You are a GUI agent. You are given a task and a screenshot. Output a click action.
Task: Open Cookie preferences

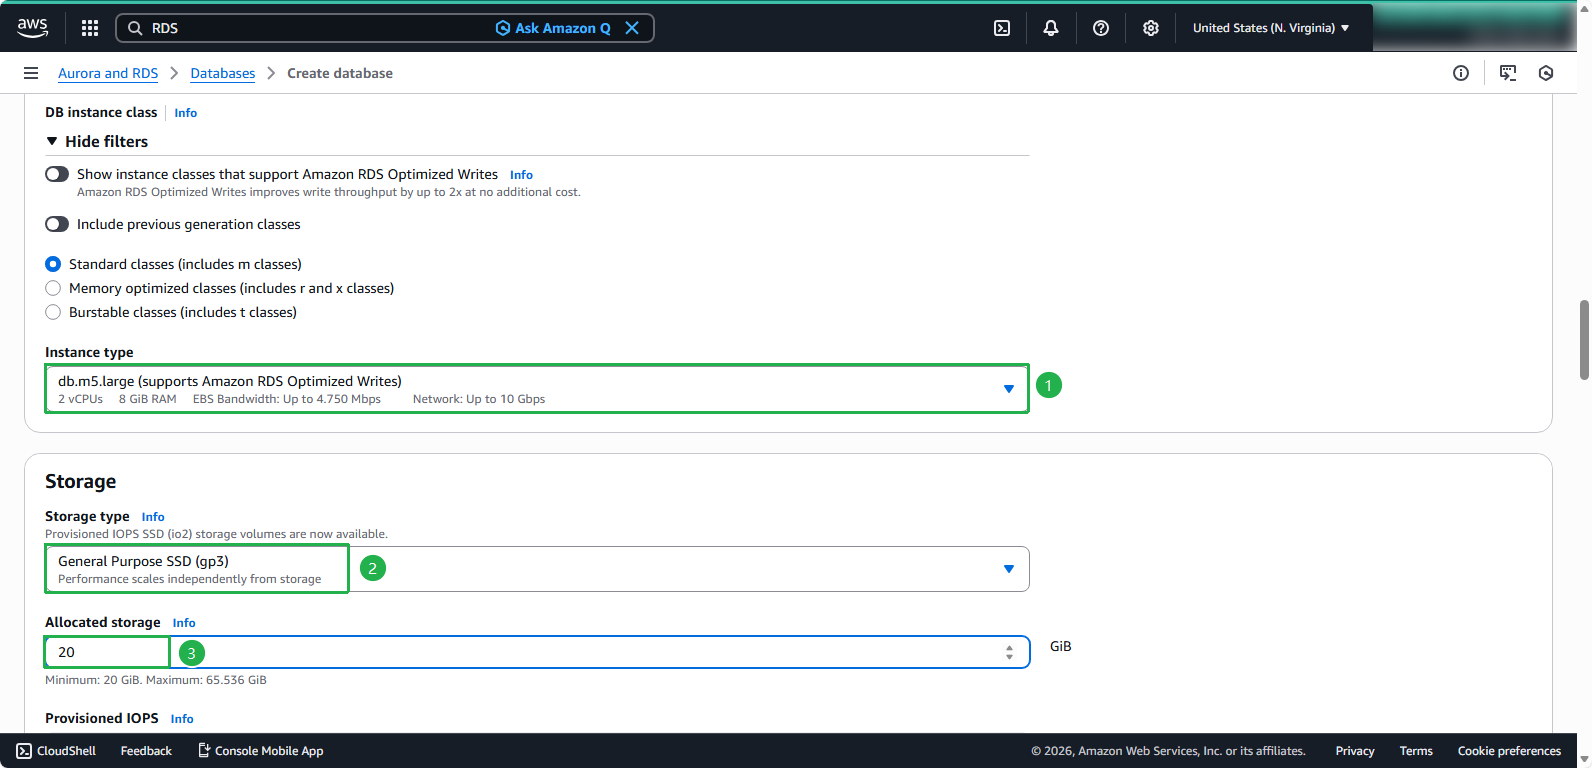pos(1509,751)
